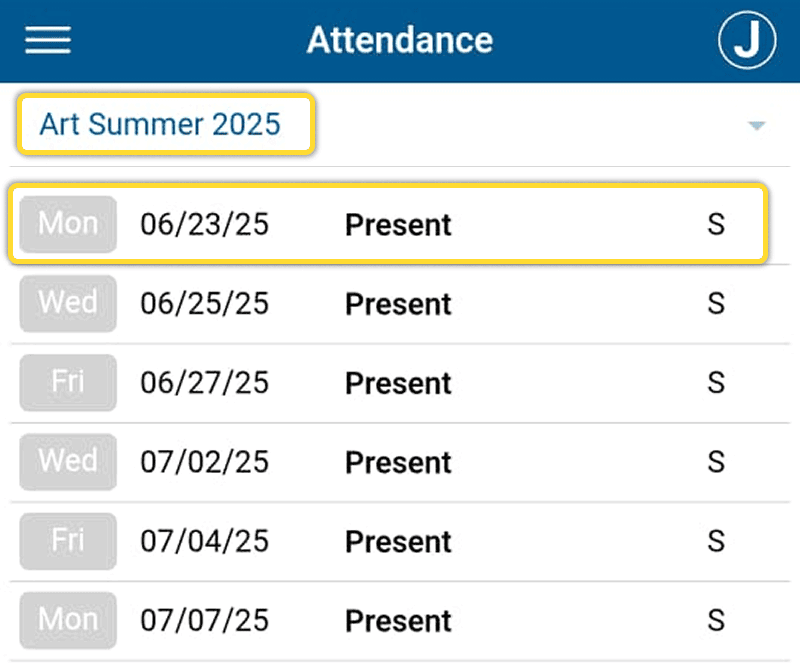This screenshot has width=800, height=664.
Task: Tap the Fri badge for 07/04/25
Action: click(x=68, y=541)
